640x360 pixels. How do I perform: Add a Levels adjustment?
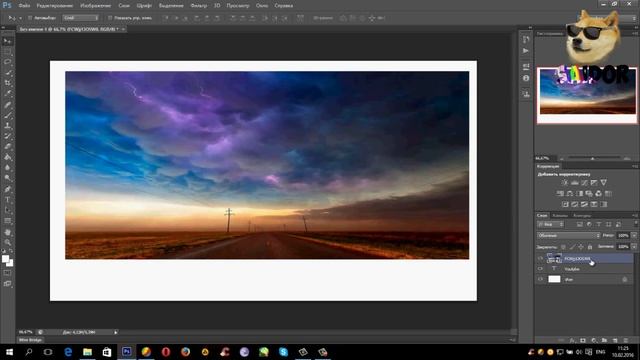(x=575, y=182)
